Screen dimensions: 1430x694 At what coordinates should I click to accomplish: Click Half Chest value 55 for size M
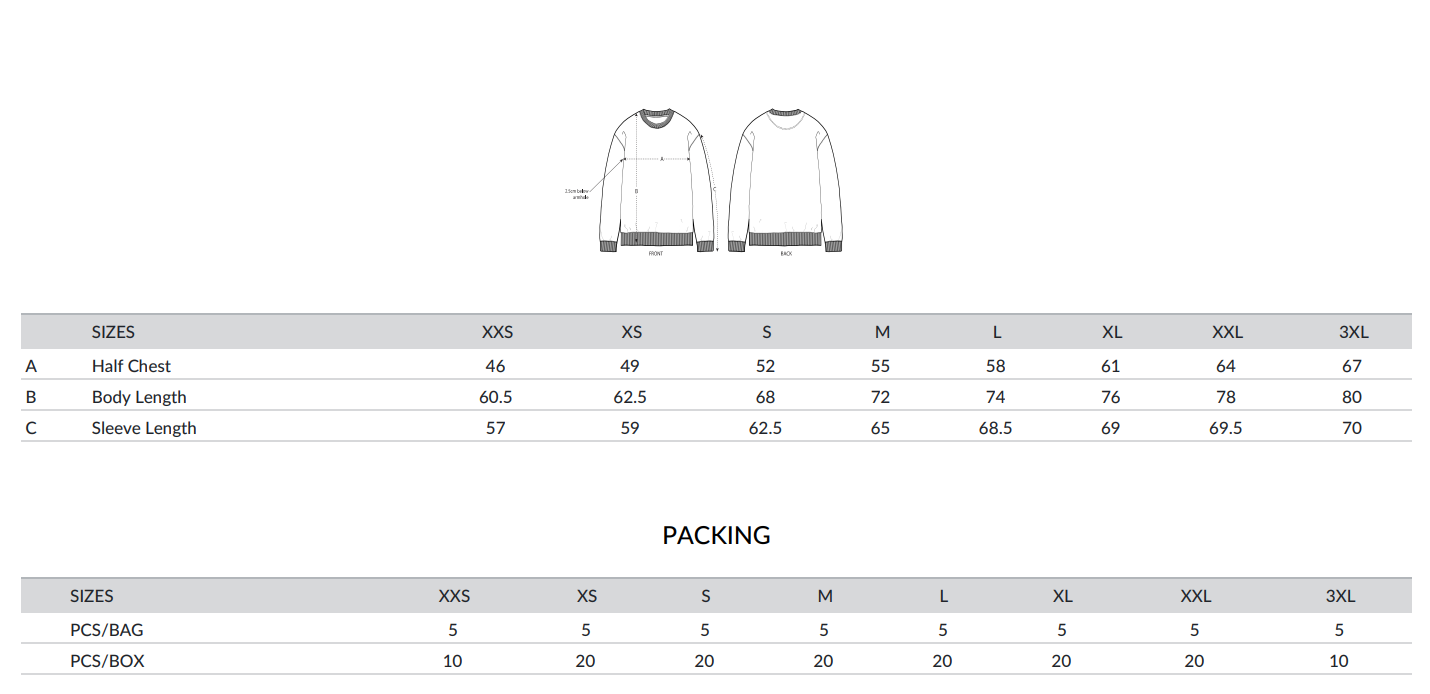tap(880, 366)
